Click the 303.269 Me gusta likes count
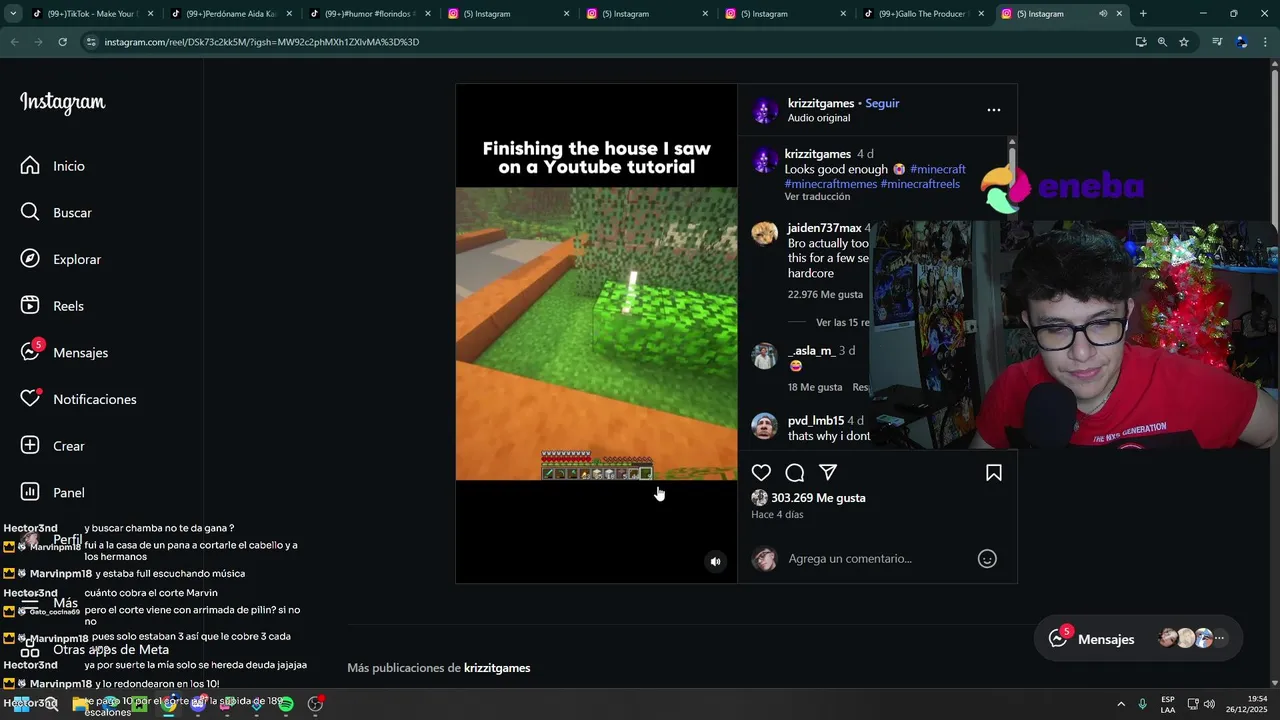The width and height of the screenshot is (1280, 720). (818, 498)
